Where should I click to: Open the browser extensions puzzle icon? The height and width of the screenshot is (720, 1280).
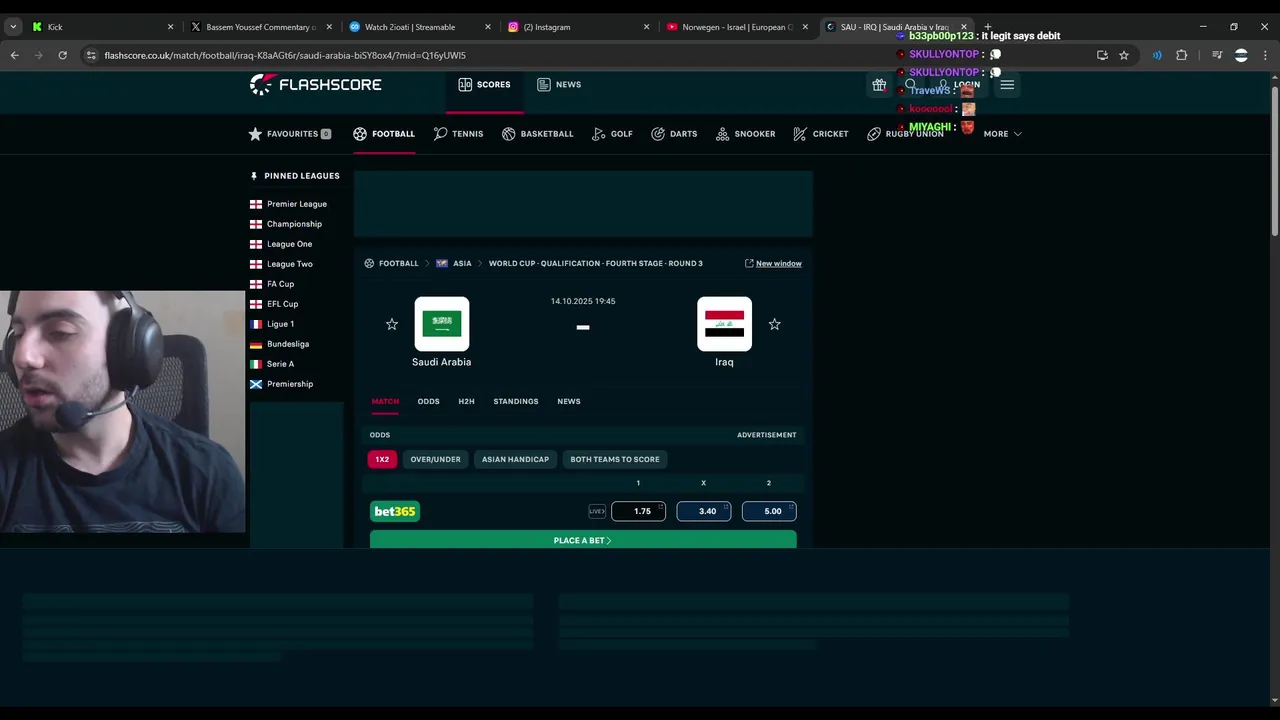pos(1181,55)
